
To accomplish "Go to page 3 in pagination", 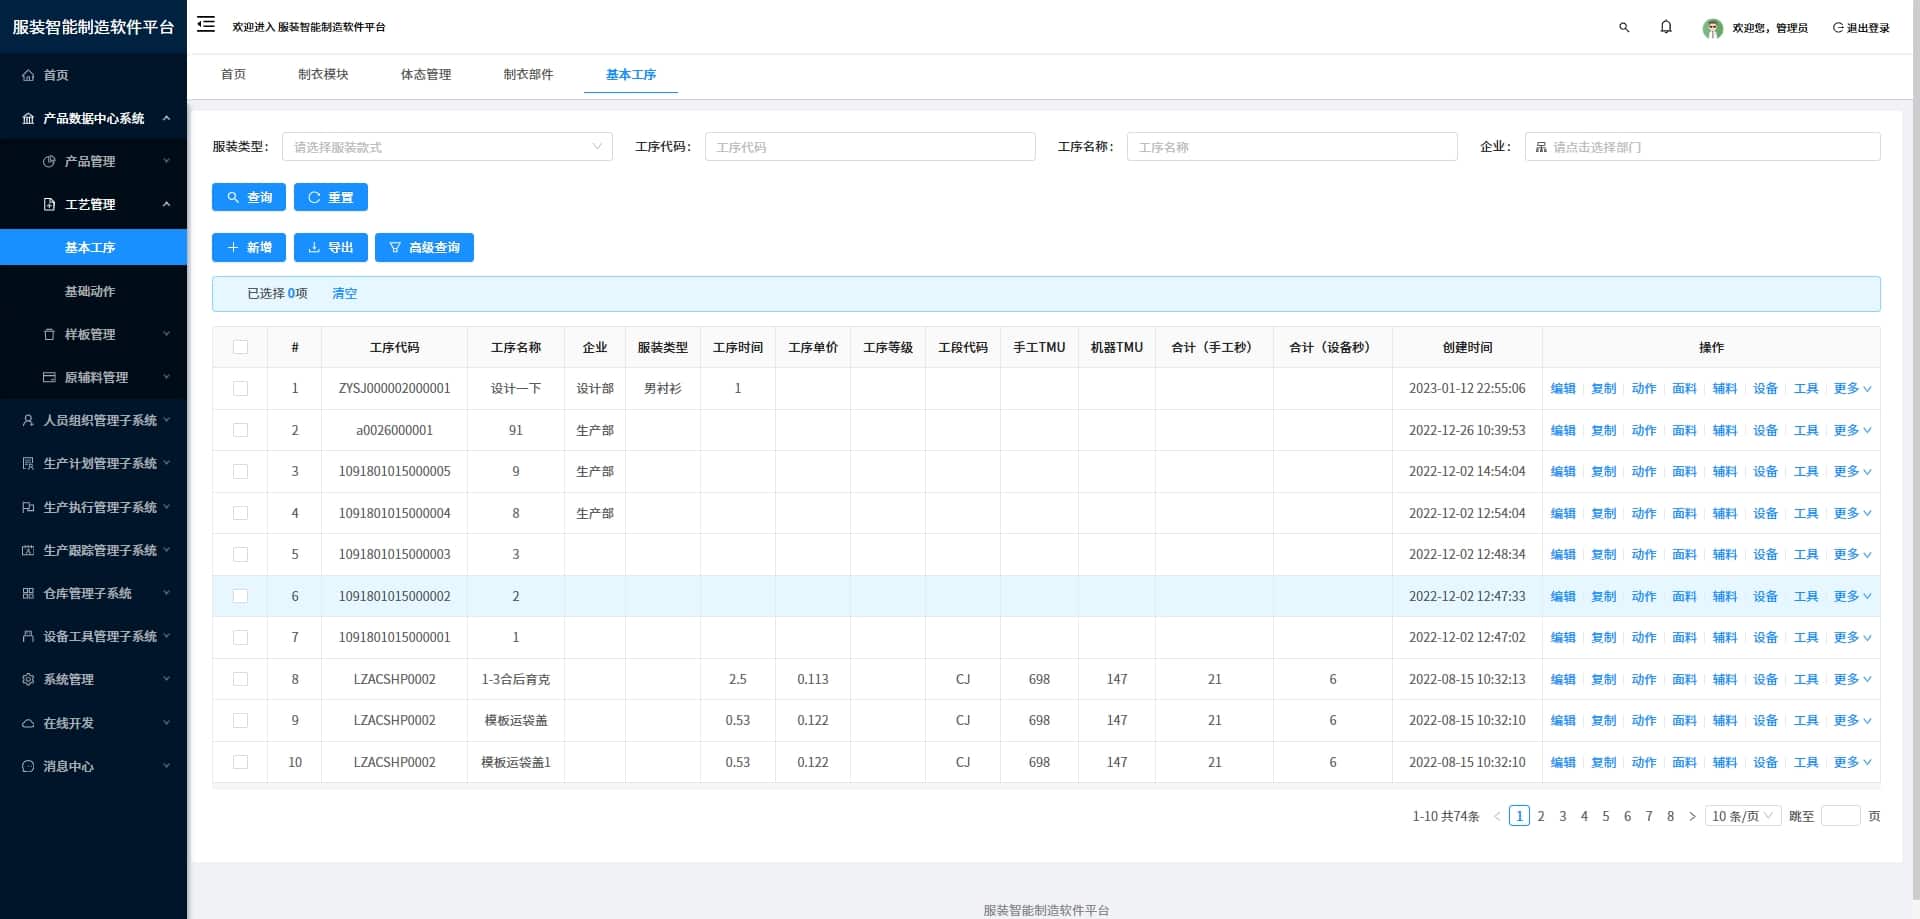I will click(x=1562, y=816).
